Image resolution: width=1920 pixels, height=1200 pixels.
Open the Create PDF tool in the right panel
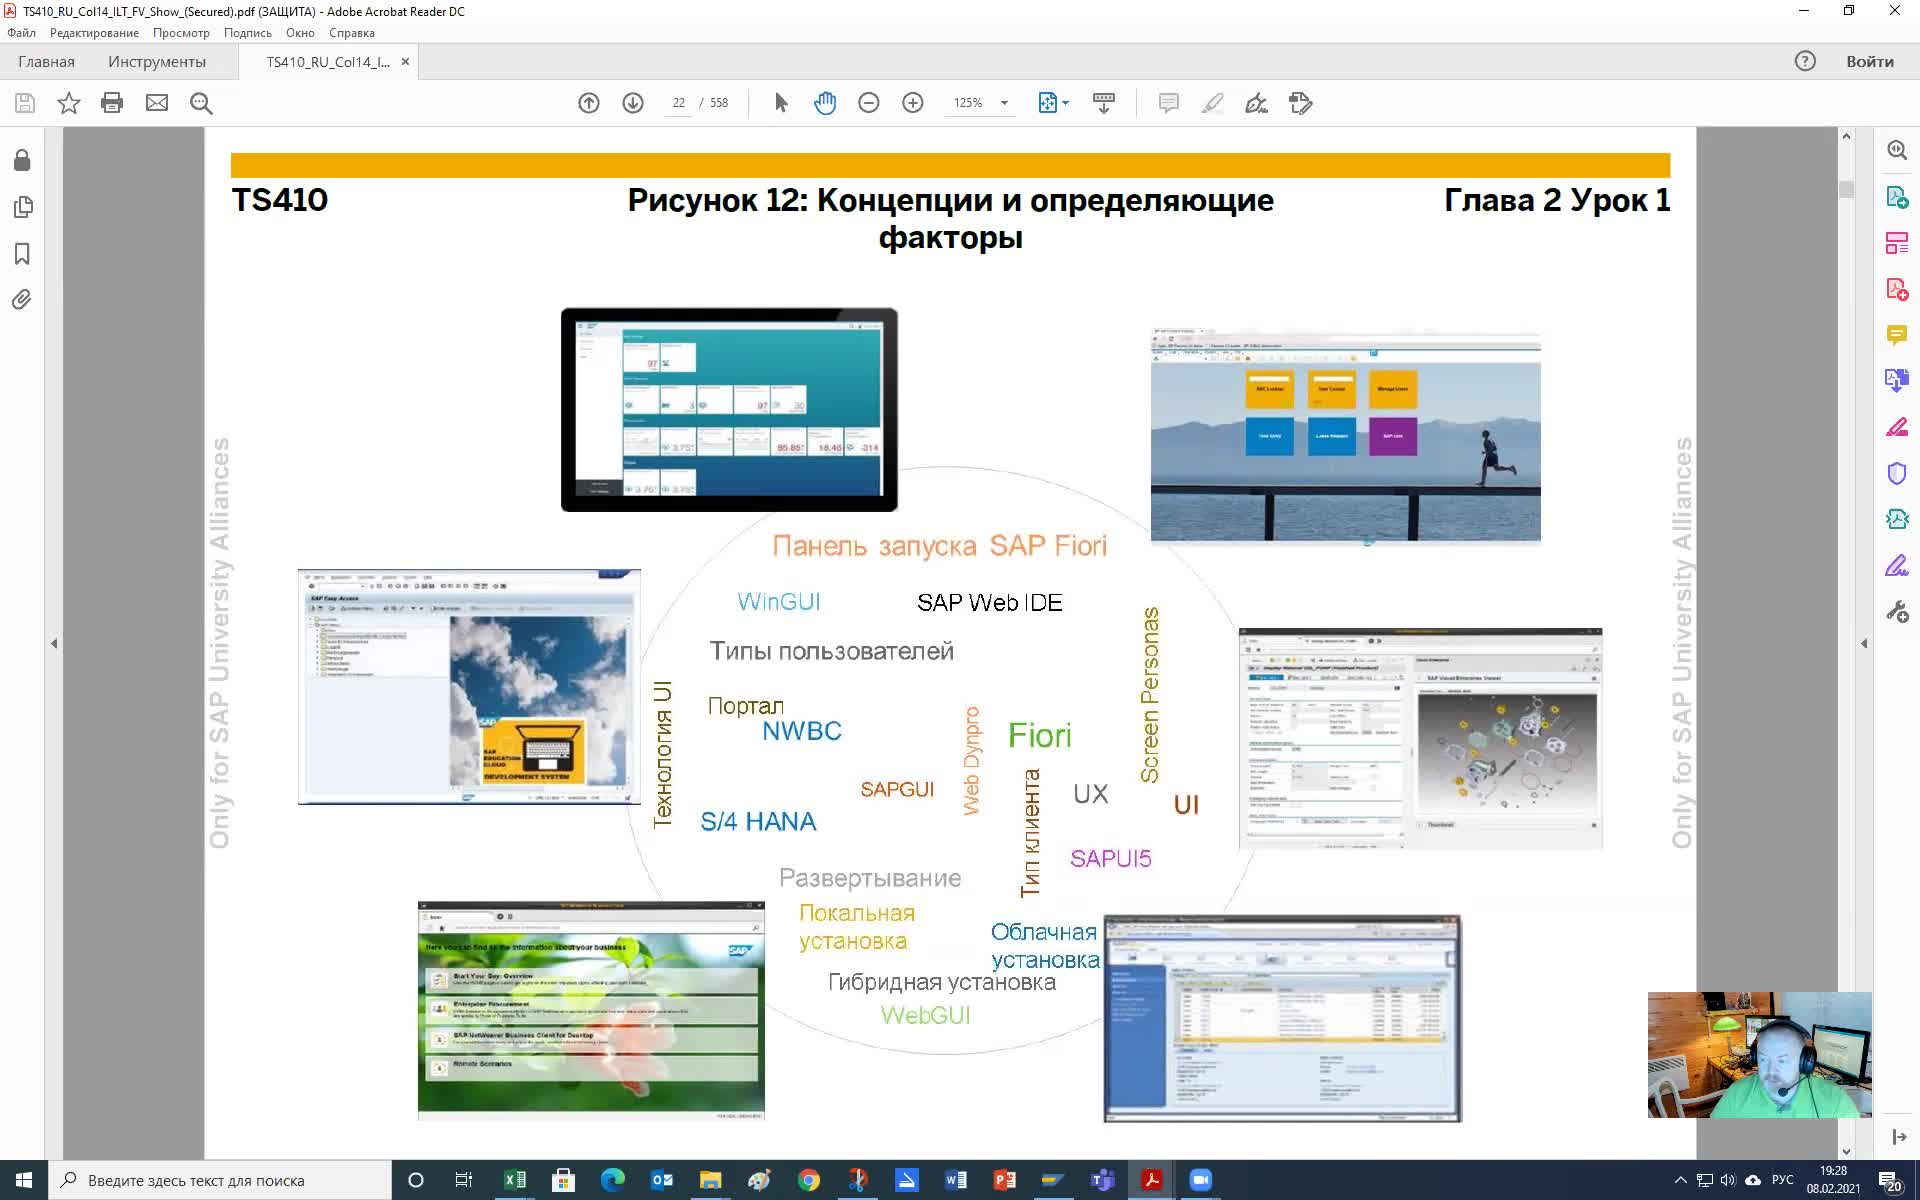1897,289
